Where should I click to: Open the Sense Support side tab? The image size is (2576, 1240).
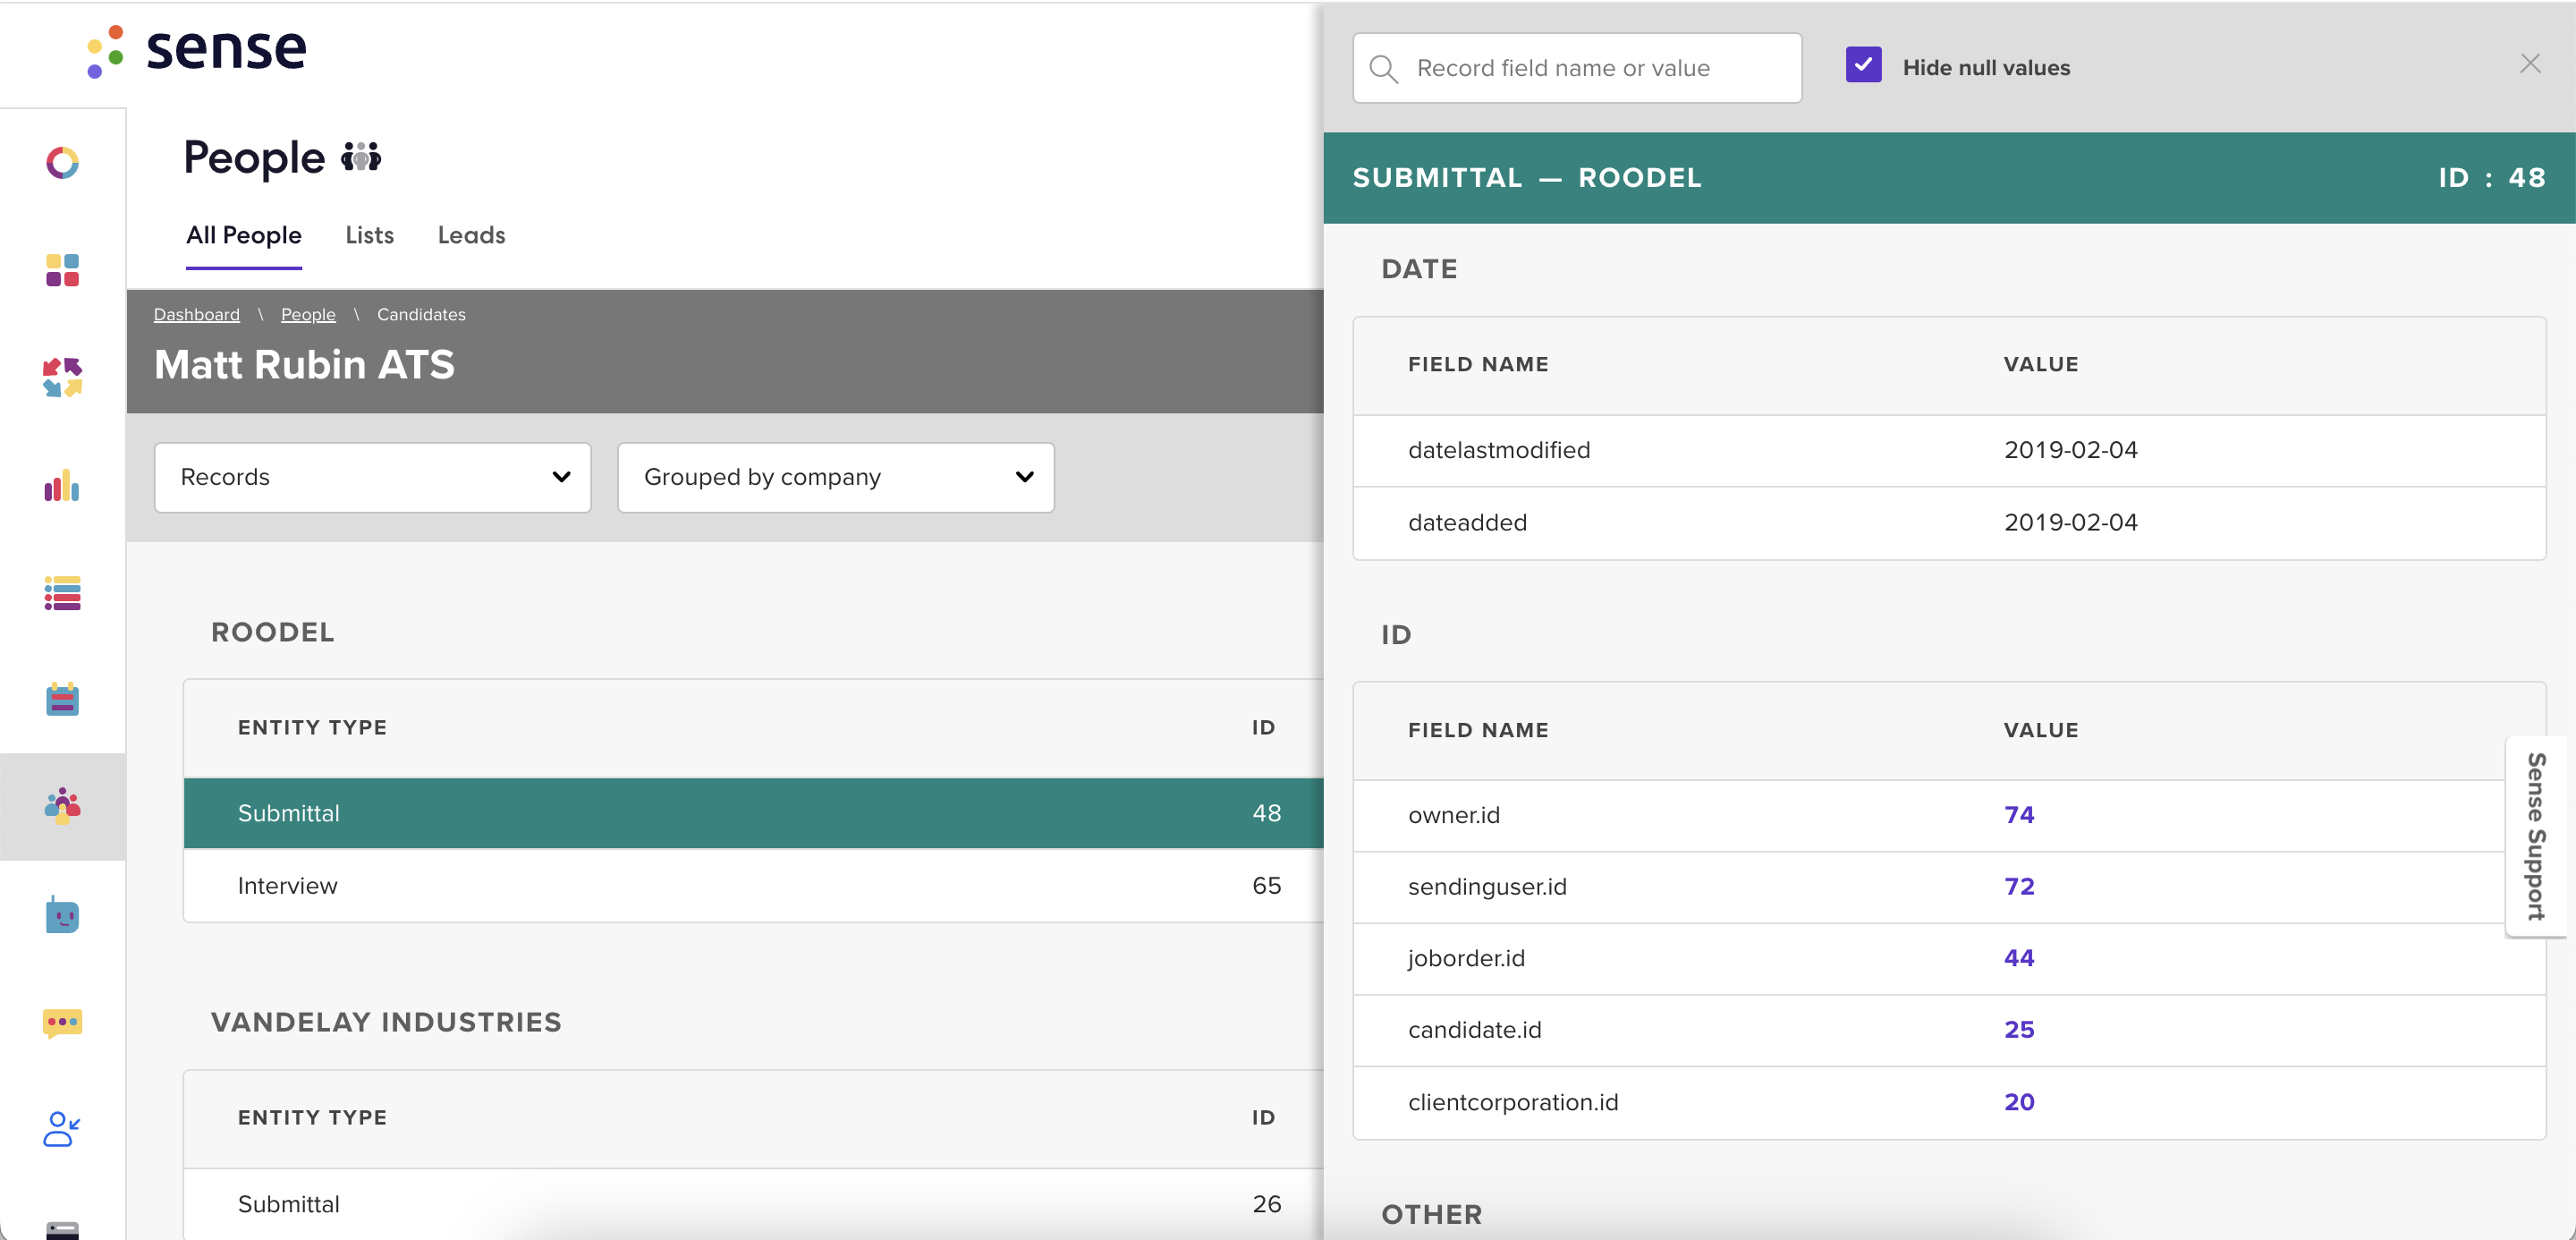2537,837
